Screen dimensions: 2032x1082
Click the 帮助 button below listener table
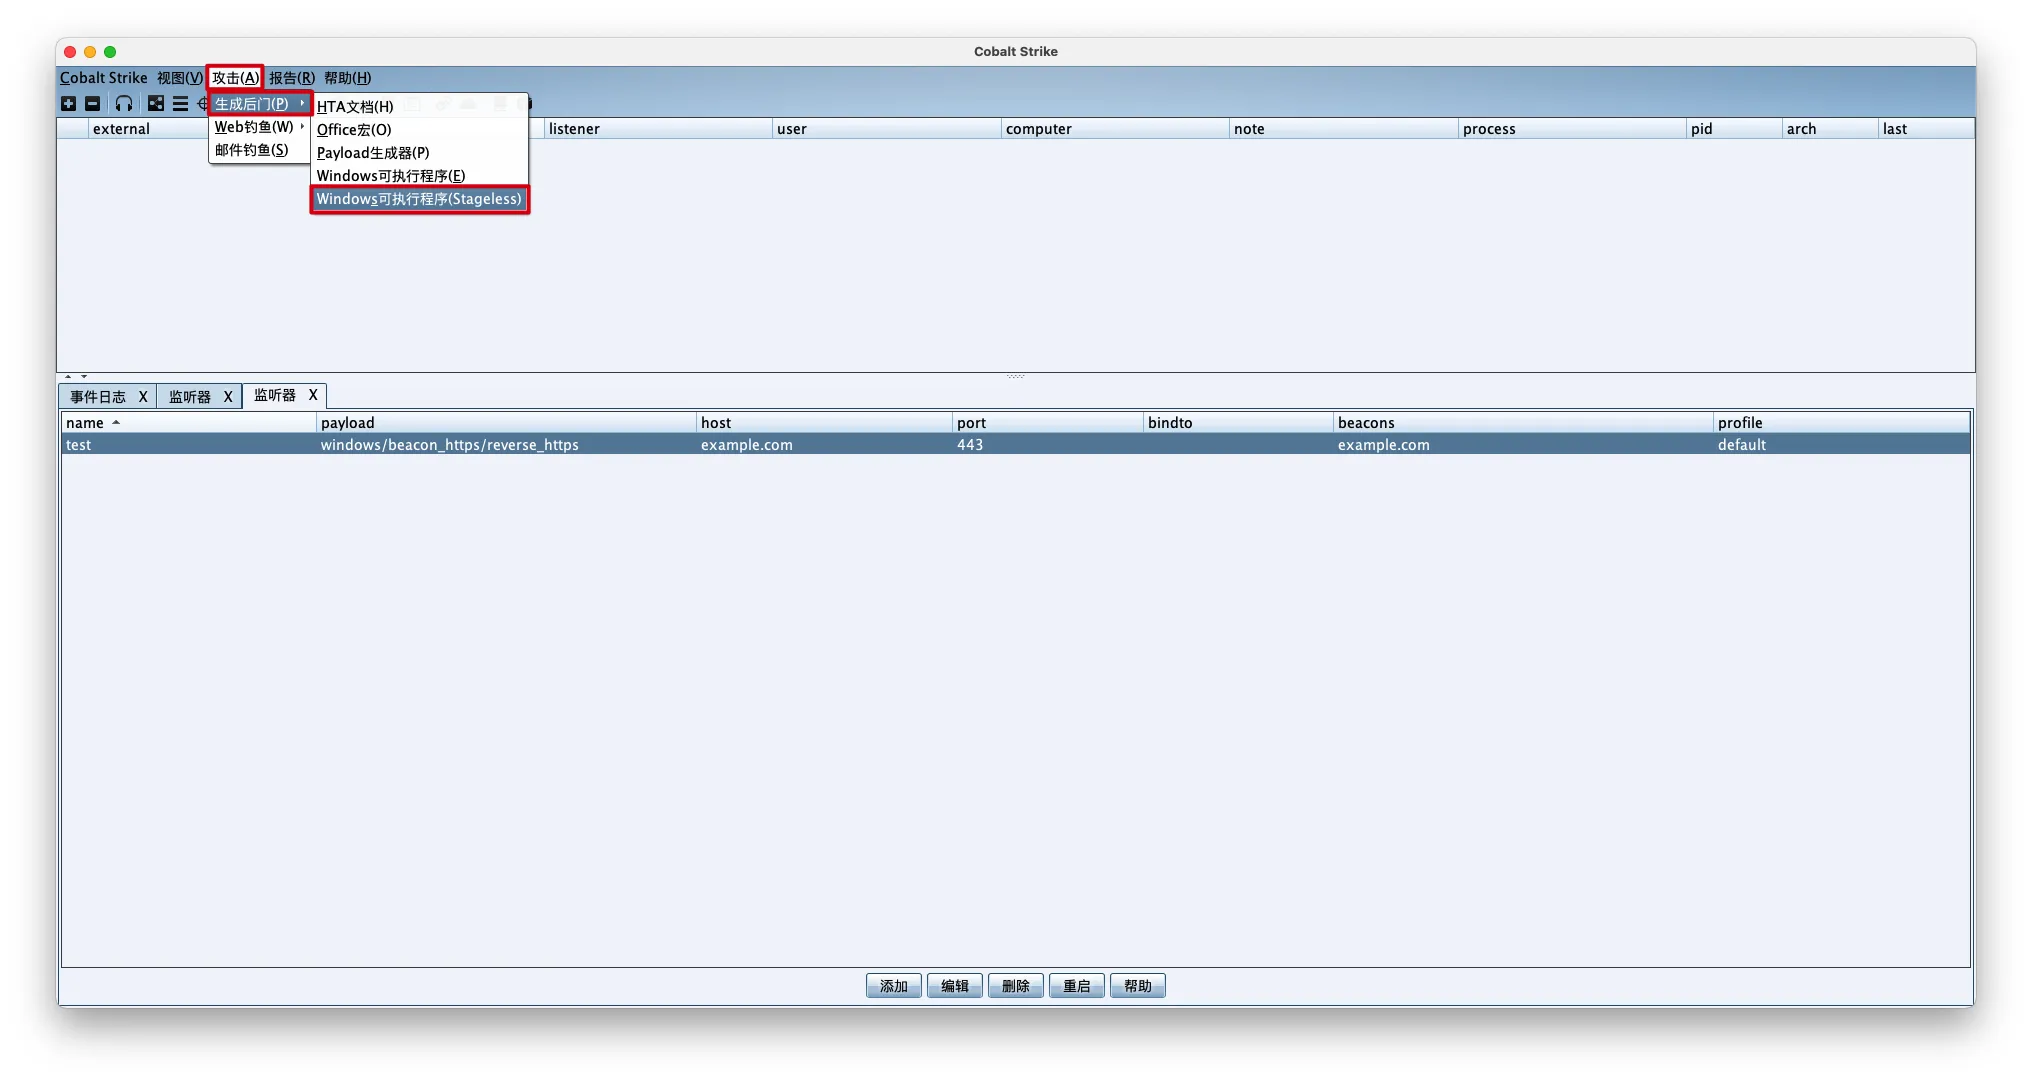[1138, 986]
